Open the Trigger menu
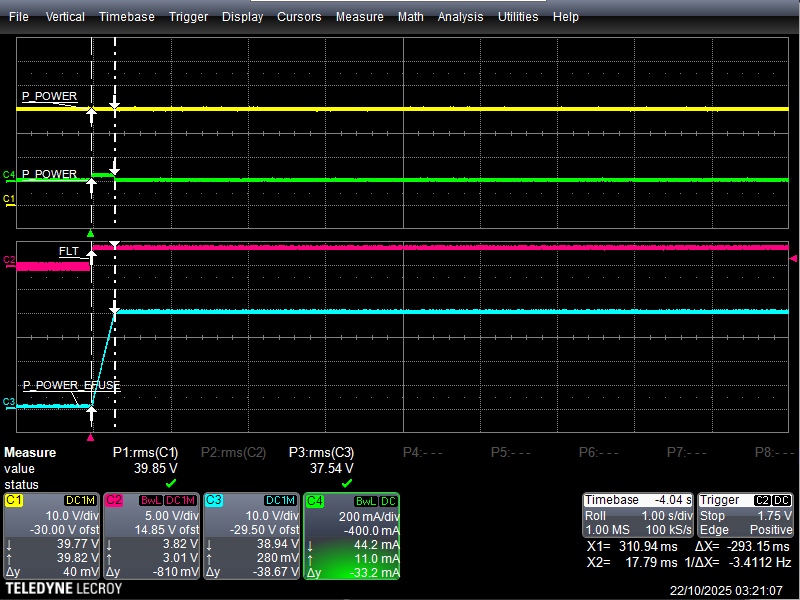800x600 pixels. (188, 17)
